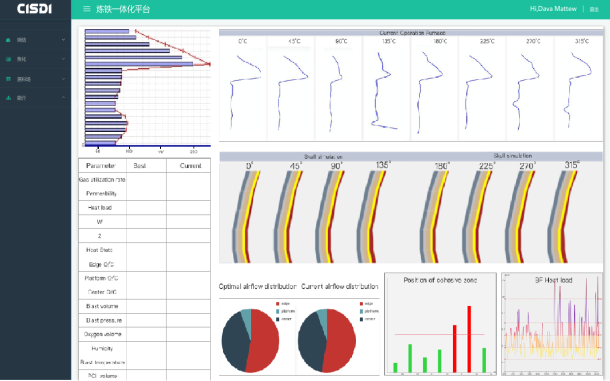
Task: Collapse the sidebar item with org-chart icon
Action: (x=63, y=98)
